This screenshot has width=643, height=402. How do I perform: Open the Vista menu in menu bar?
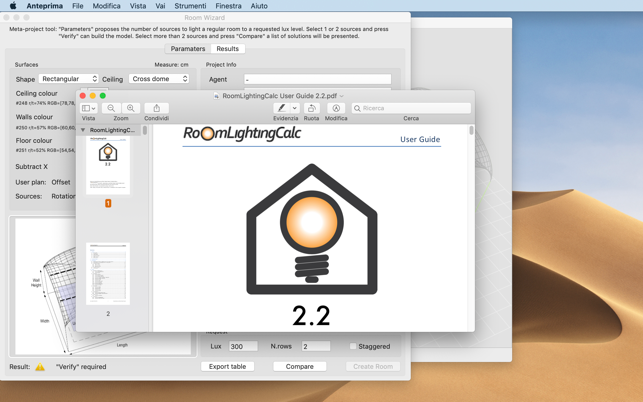138,6
